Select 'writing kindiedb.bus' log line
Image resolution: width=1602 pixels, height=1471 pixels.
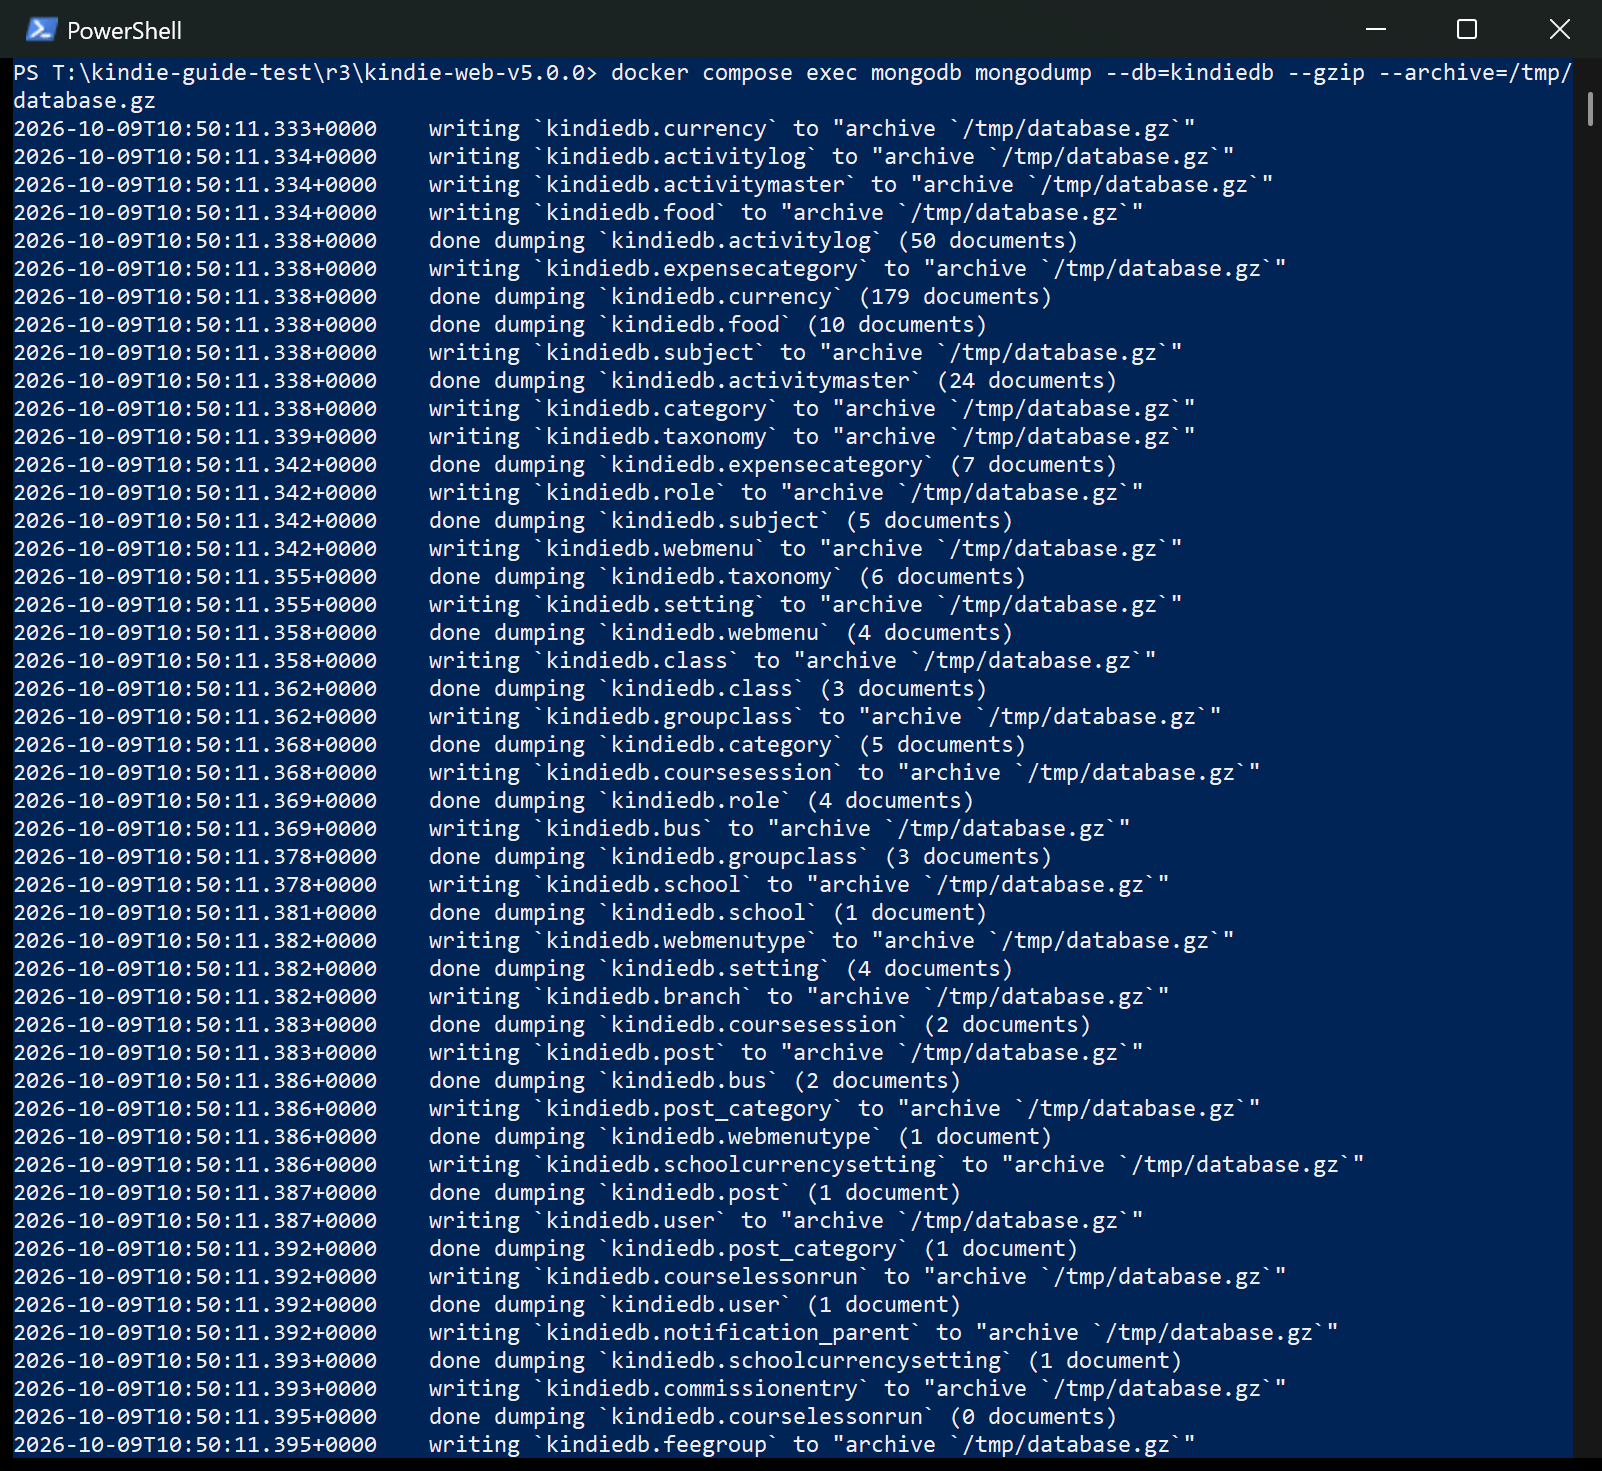click(572, 829)
